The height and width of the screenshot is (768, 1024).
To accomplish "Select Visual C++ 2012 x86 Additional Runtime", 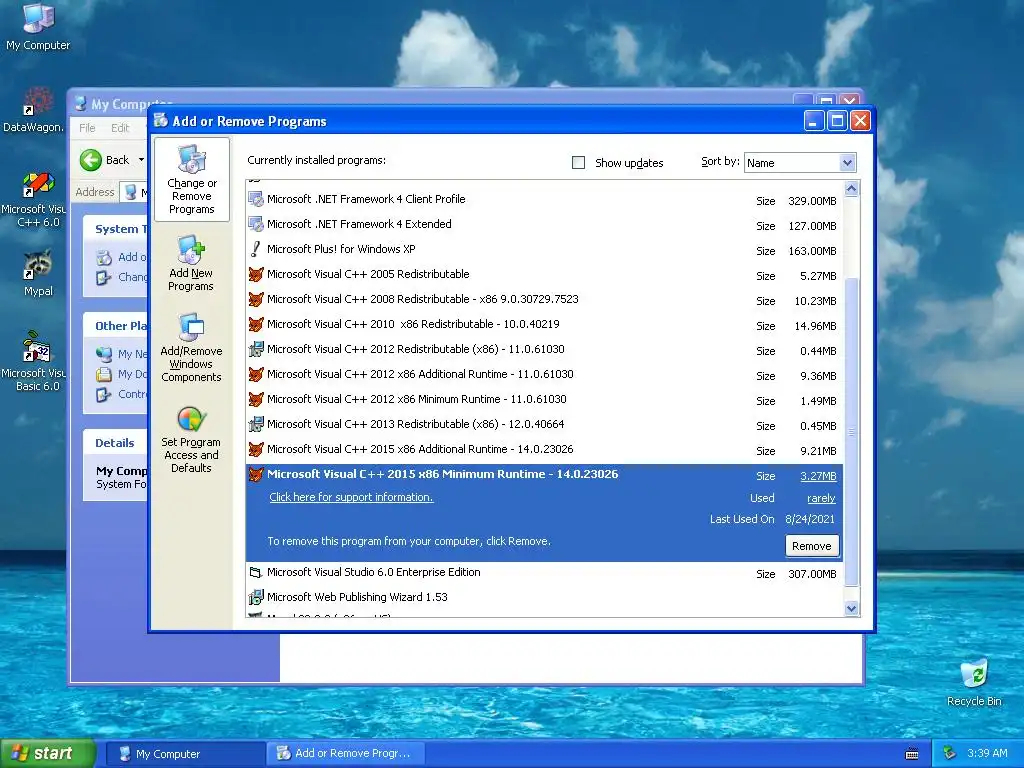I will click(543, 374).
